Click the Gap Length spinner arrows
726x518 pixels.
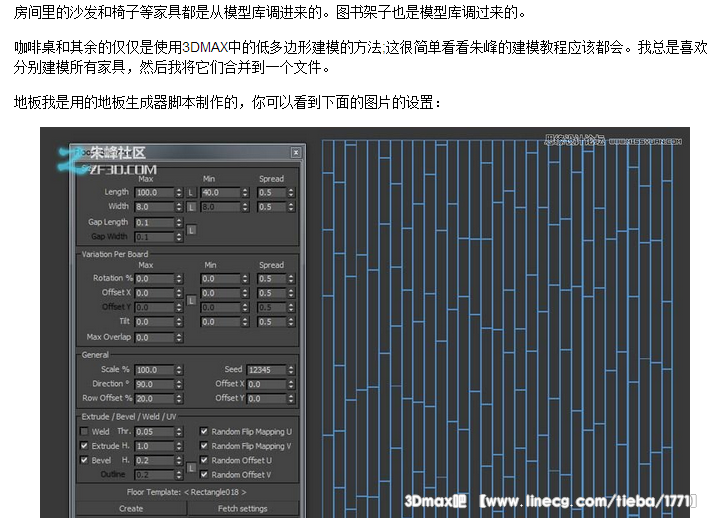[179, 223]
